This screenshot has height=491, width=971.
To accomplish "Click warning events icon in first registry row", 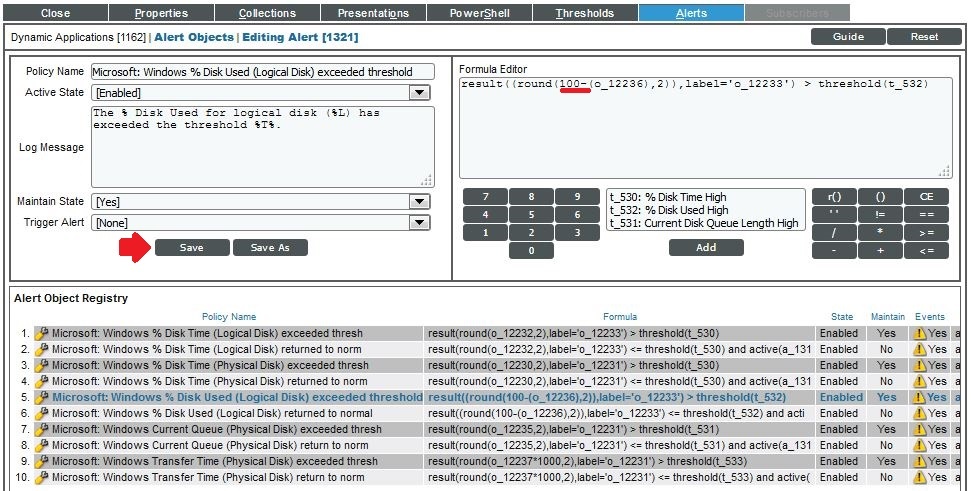I will [x=918, y=333].
